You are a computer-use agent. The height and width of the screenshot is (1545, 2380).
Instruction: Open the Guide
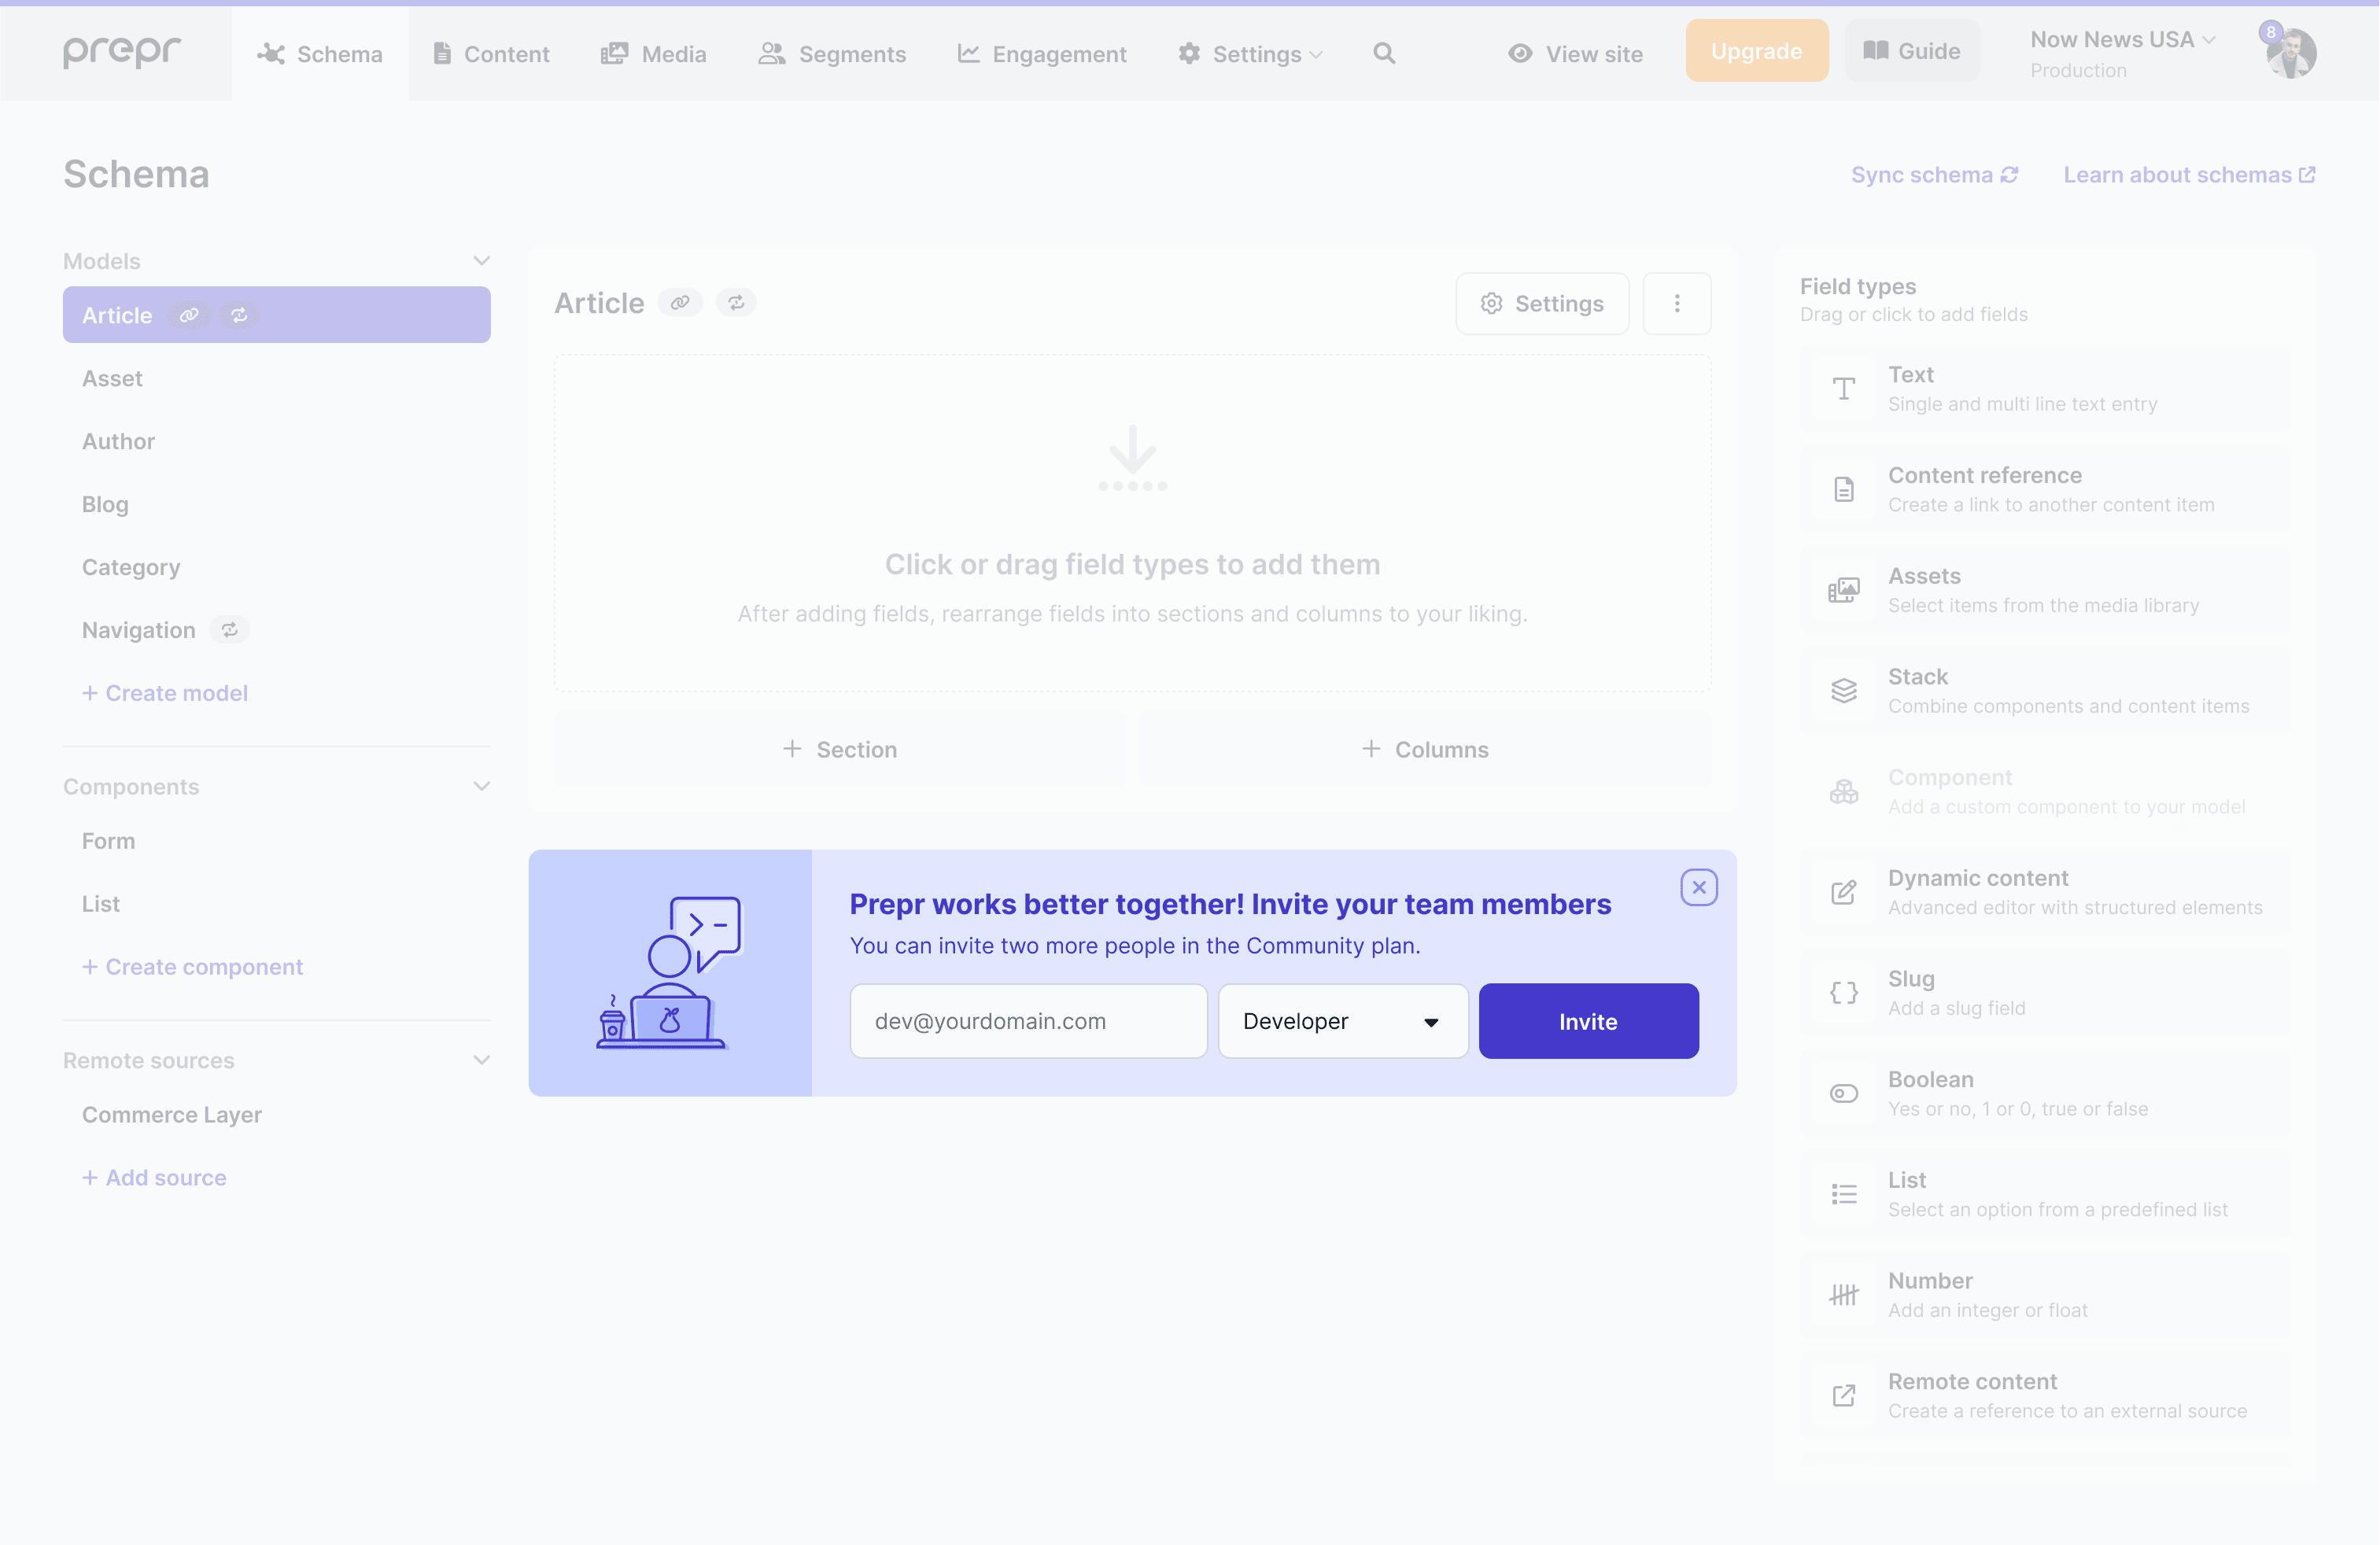click(x=1912, y=51)
